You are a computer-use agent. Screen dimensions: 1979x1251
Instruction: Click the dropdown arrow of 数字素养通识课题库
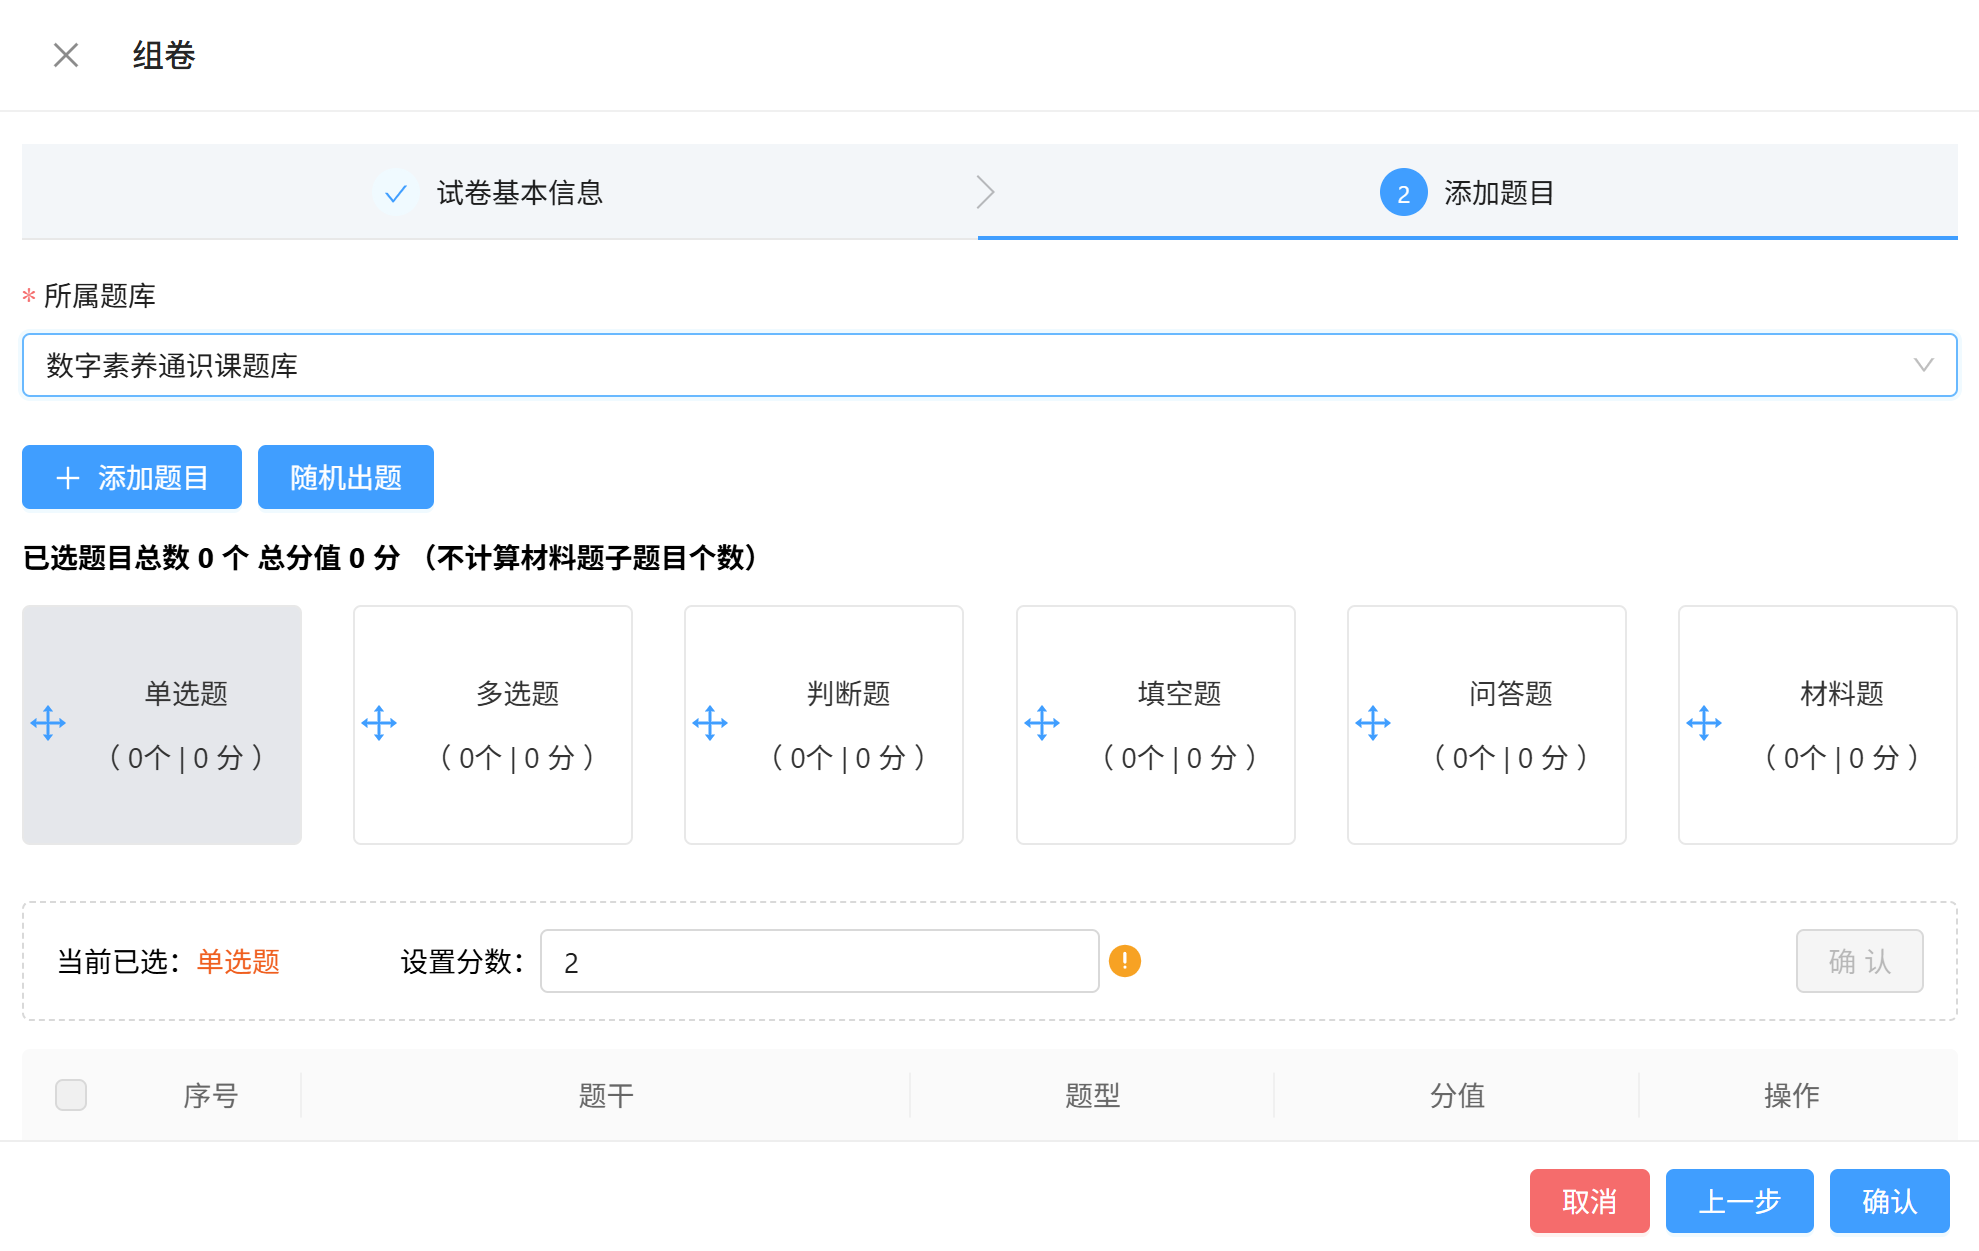(x=1923, y=365)
